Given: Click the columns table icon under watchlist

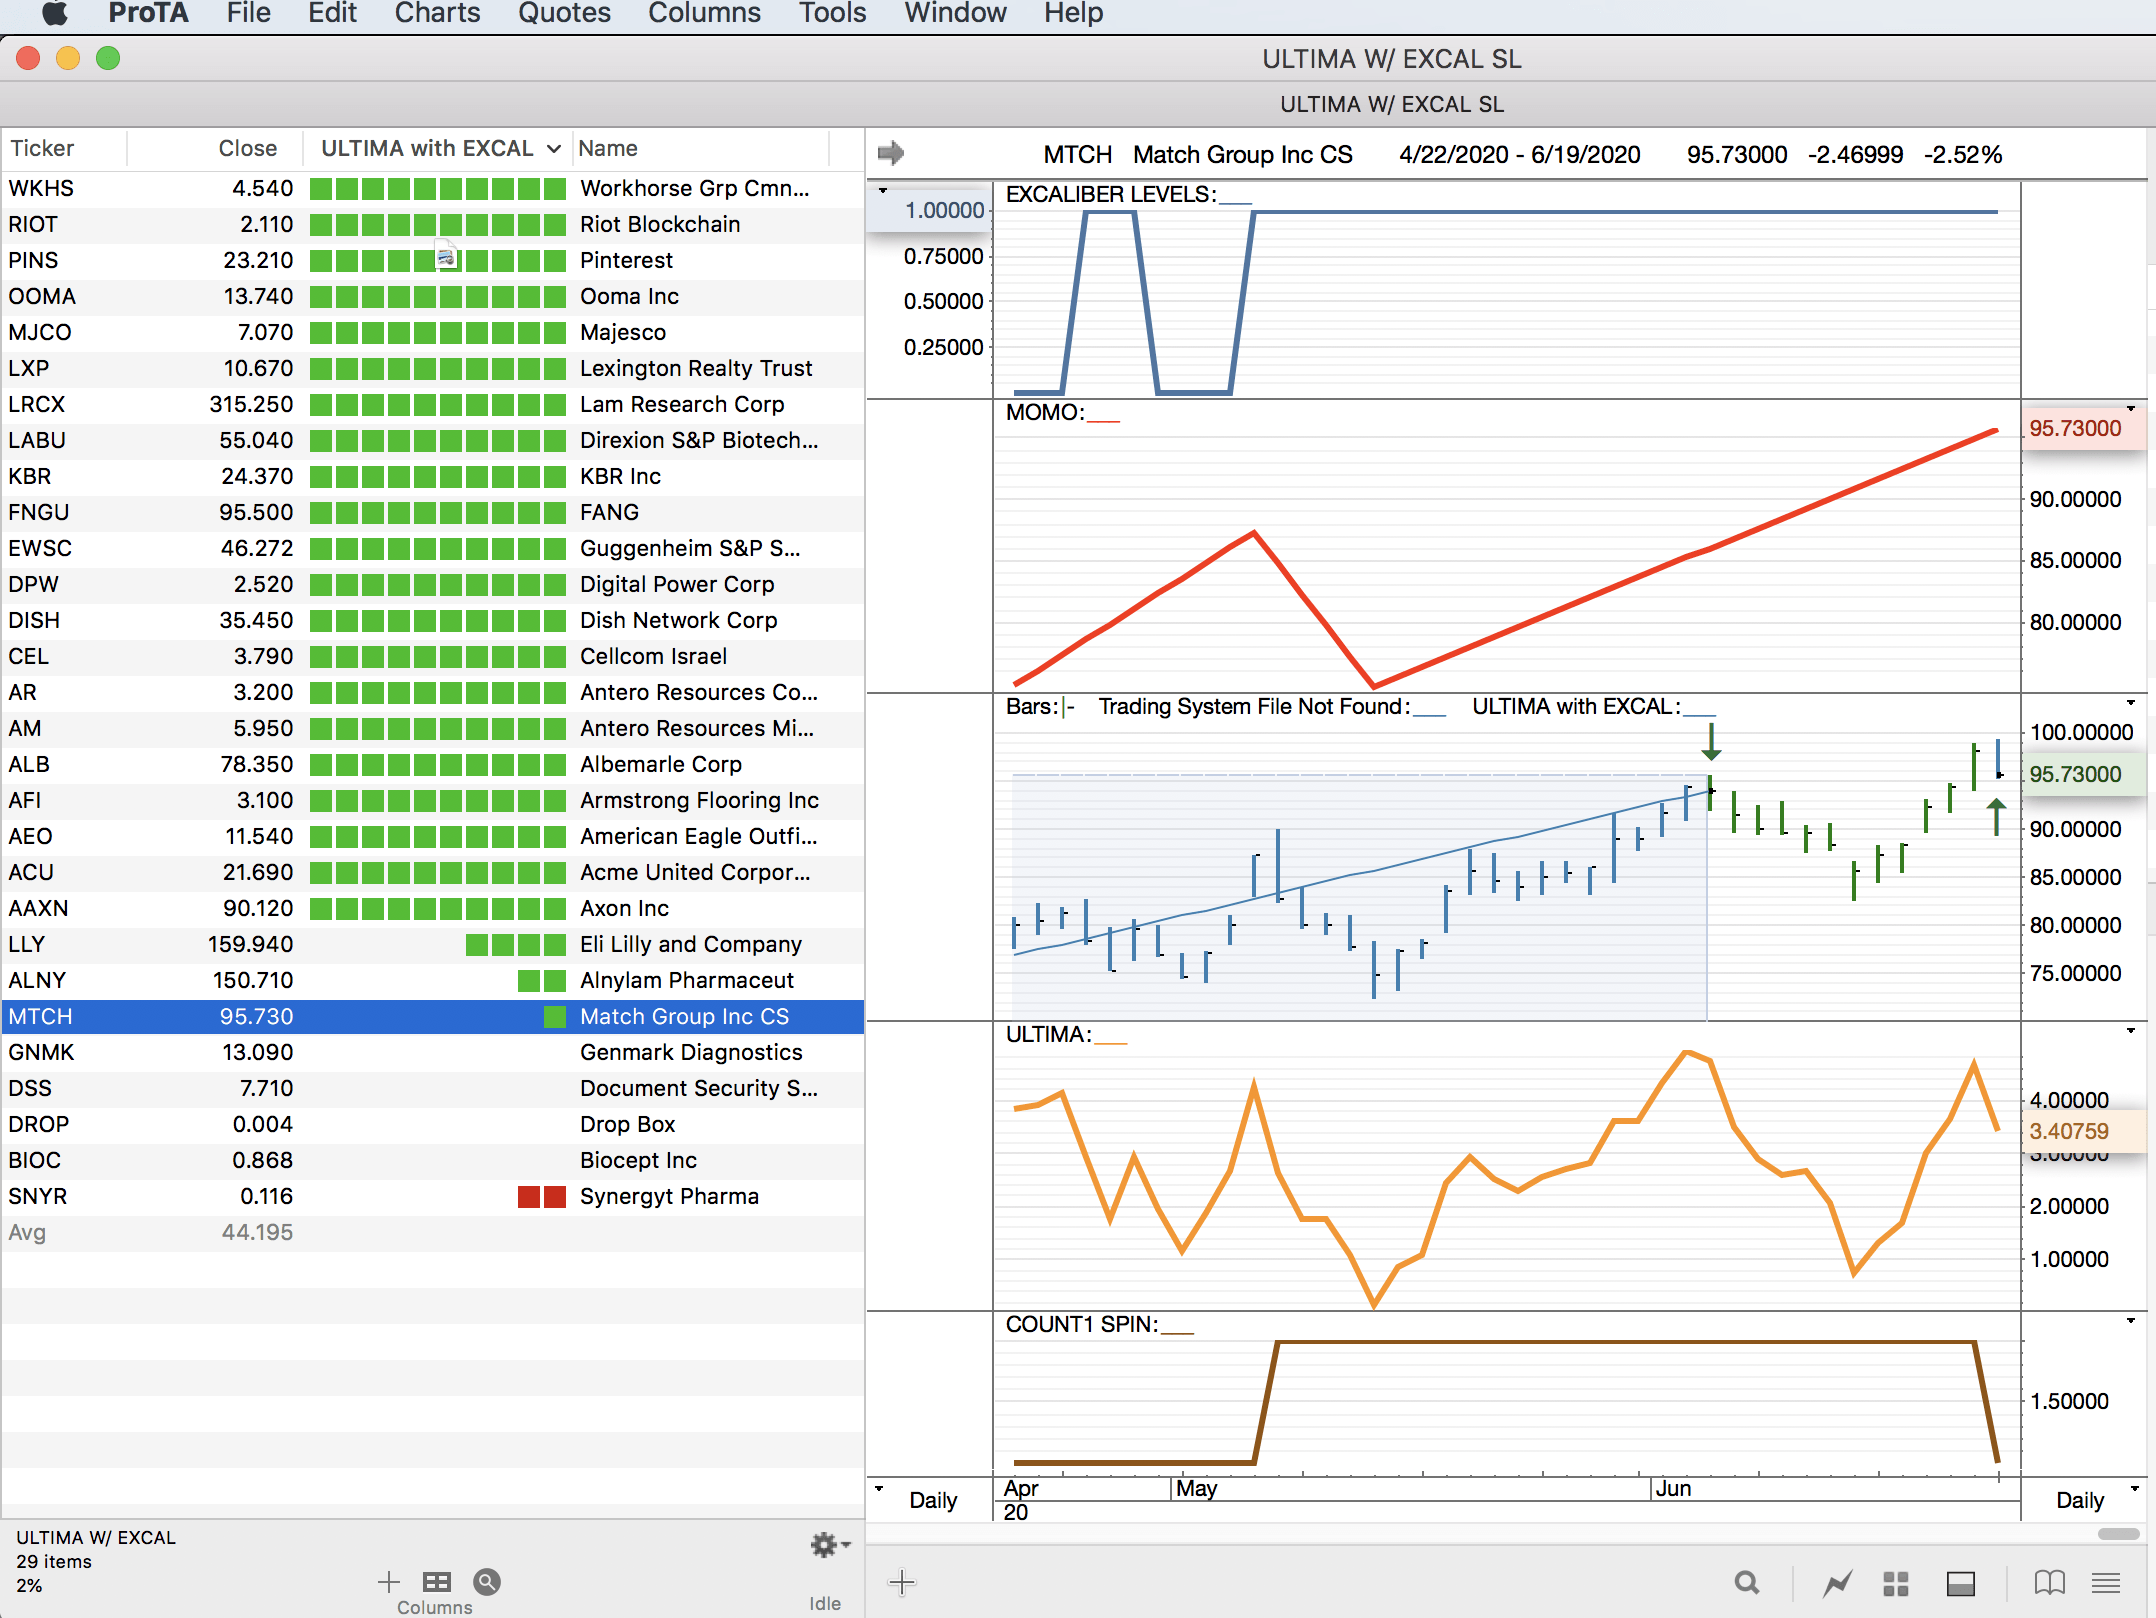Looking at the screenshot, I should click(x=436, y=1582).
